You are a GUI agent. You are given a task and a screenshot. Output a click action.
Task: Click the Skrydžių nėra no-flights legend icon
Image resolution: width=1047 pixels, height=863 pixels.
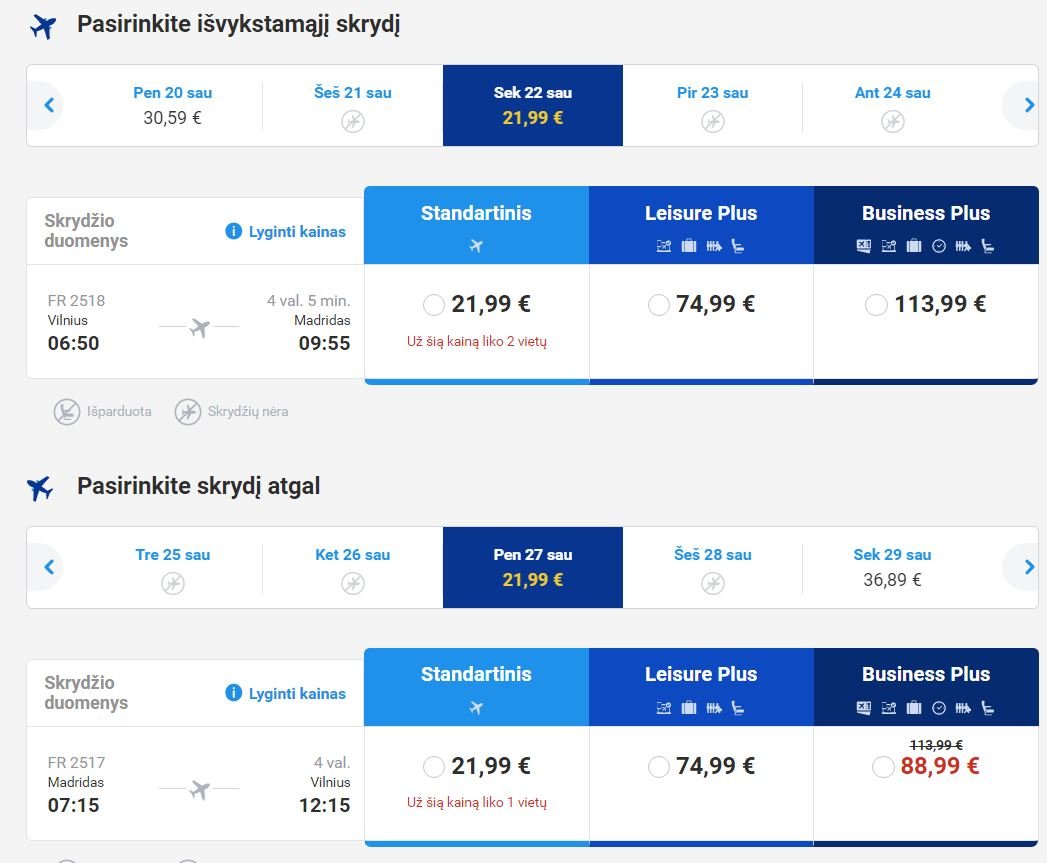point(188,411)
